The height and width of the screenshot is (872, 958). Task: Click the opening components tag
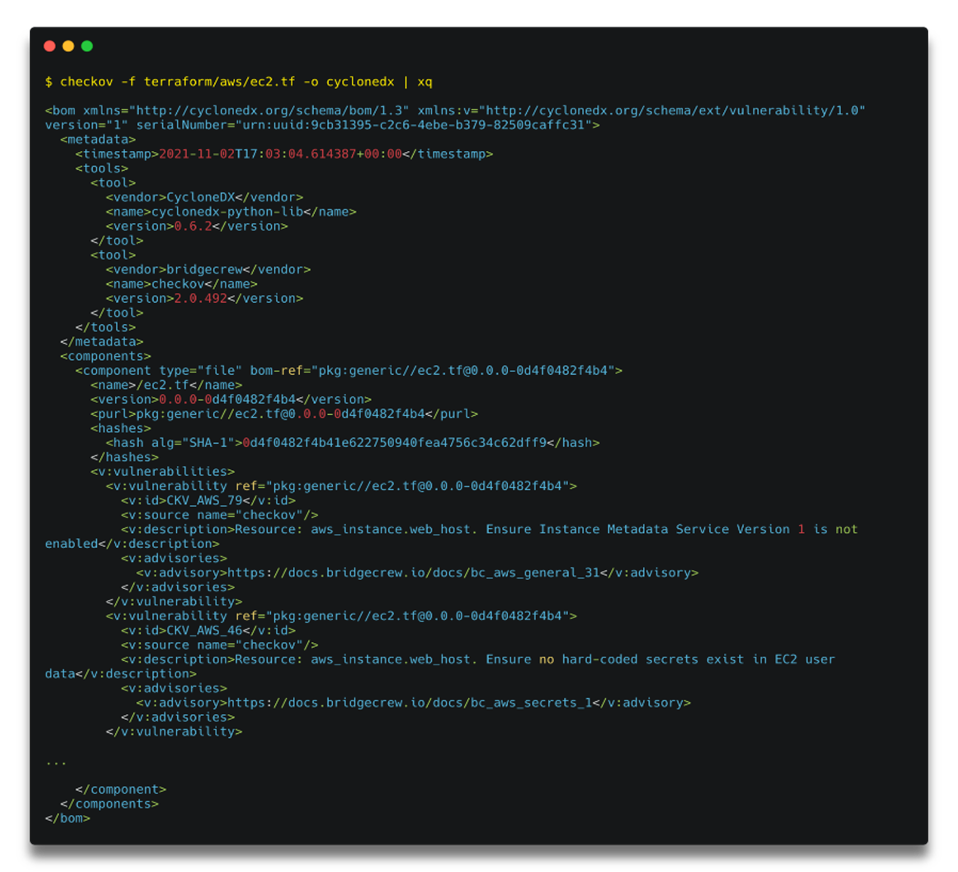point(105,356)
